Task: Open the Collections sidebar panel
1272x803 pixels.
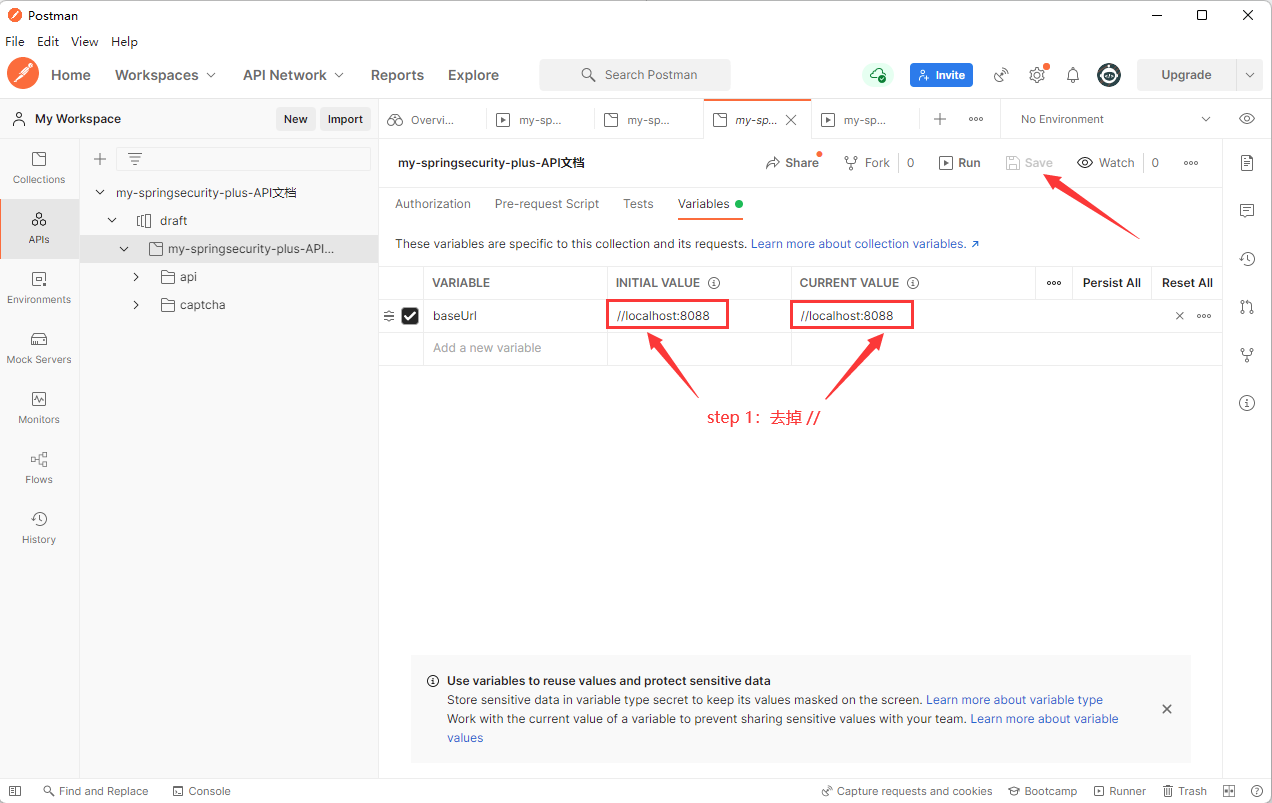Action: pyautogui.click(x=39, y=168)
